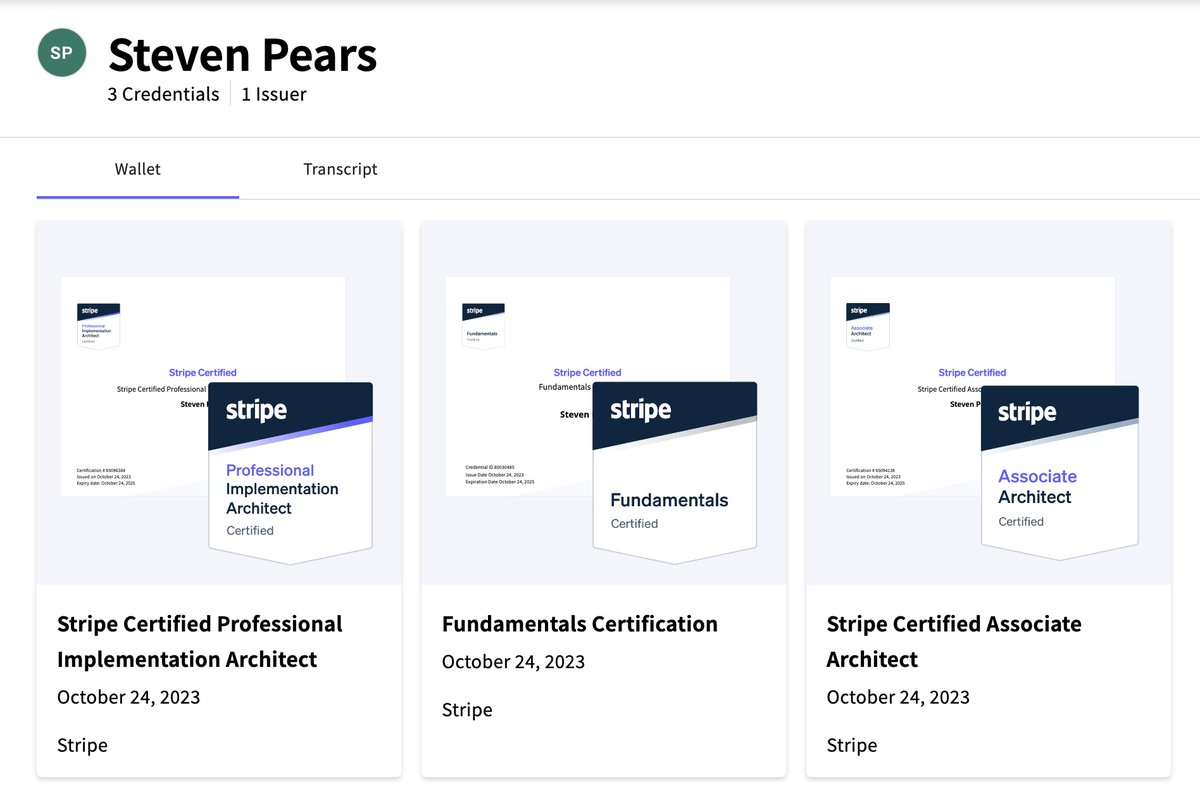
Task: Open Stripe Certified Professional Implementation Architect title
Action: 200,642
